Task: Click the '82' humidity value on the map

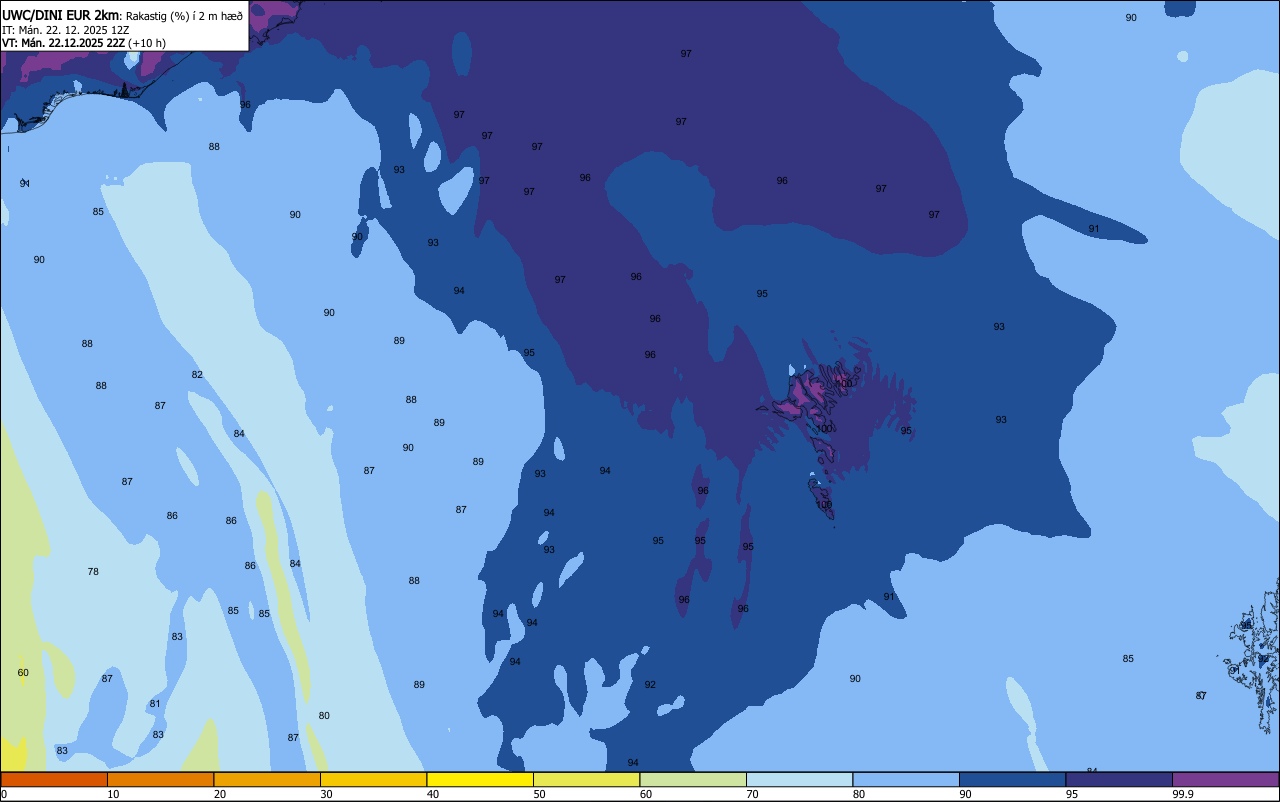Action: [x=197, y=375]
